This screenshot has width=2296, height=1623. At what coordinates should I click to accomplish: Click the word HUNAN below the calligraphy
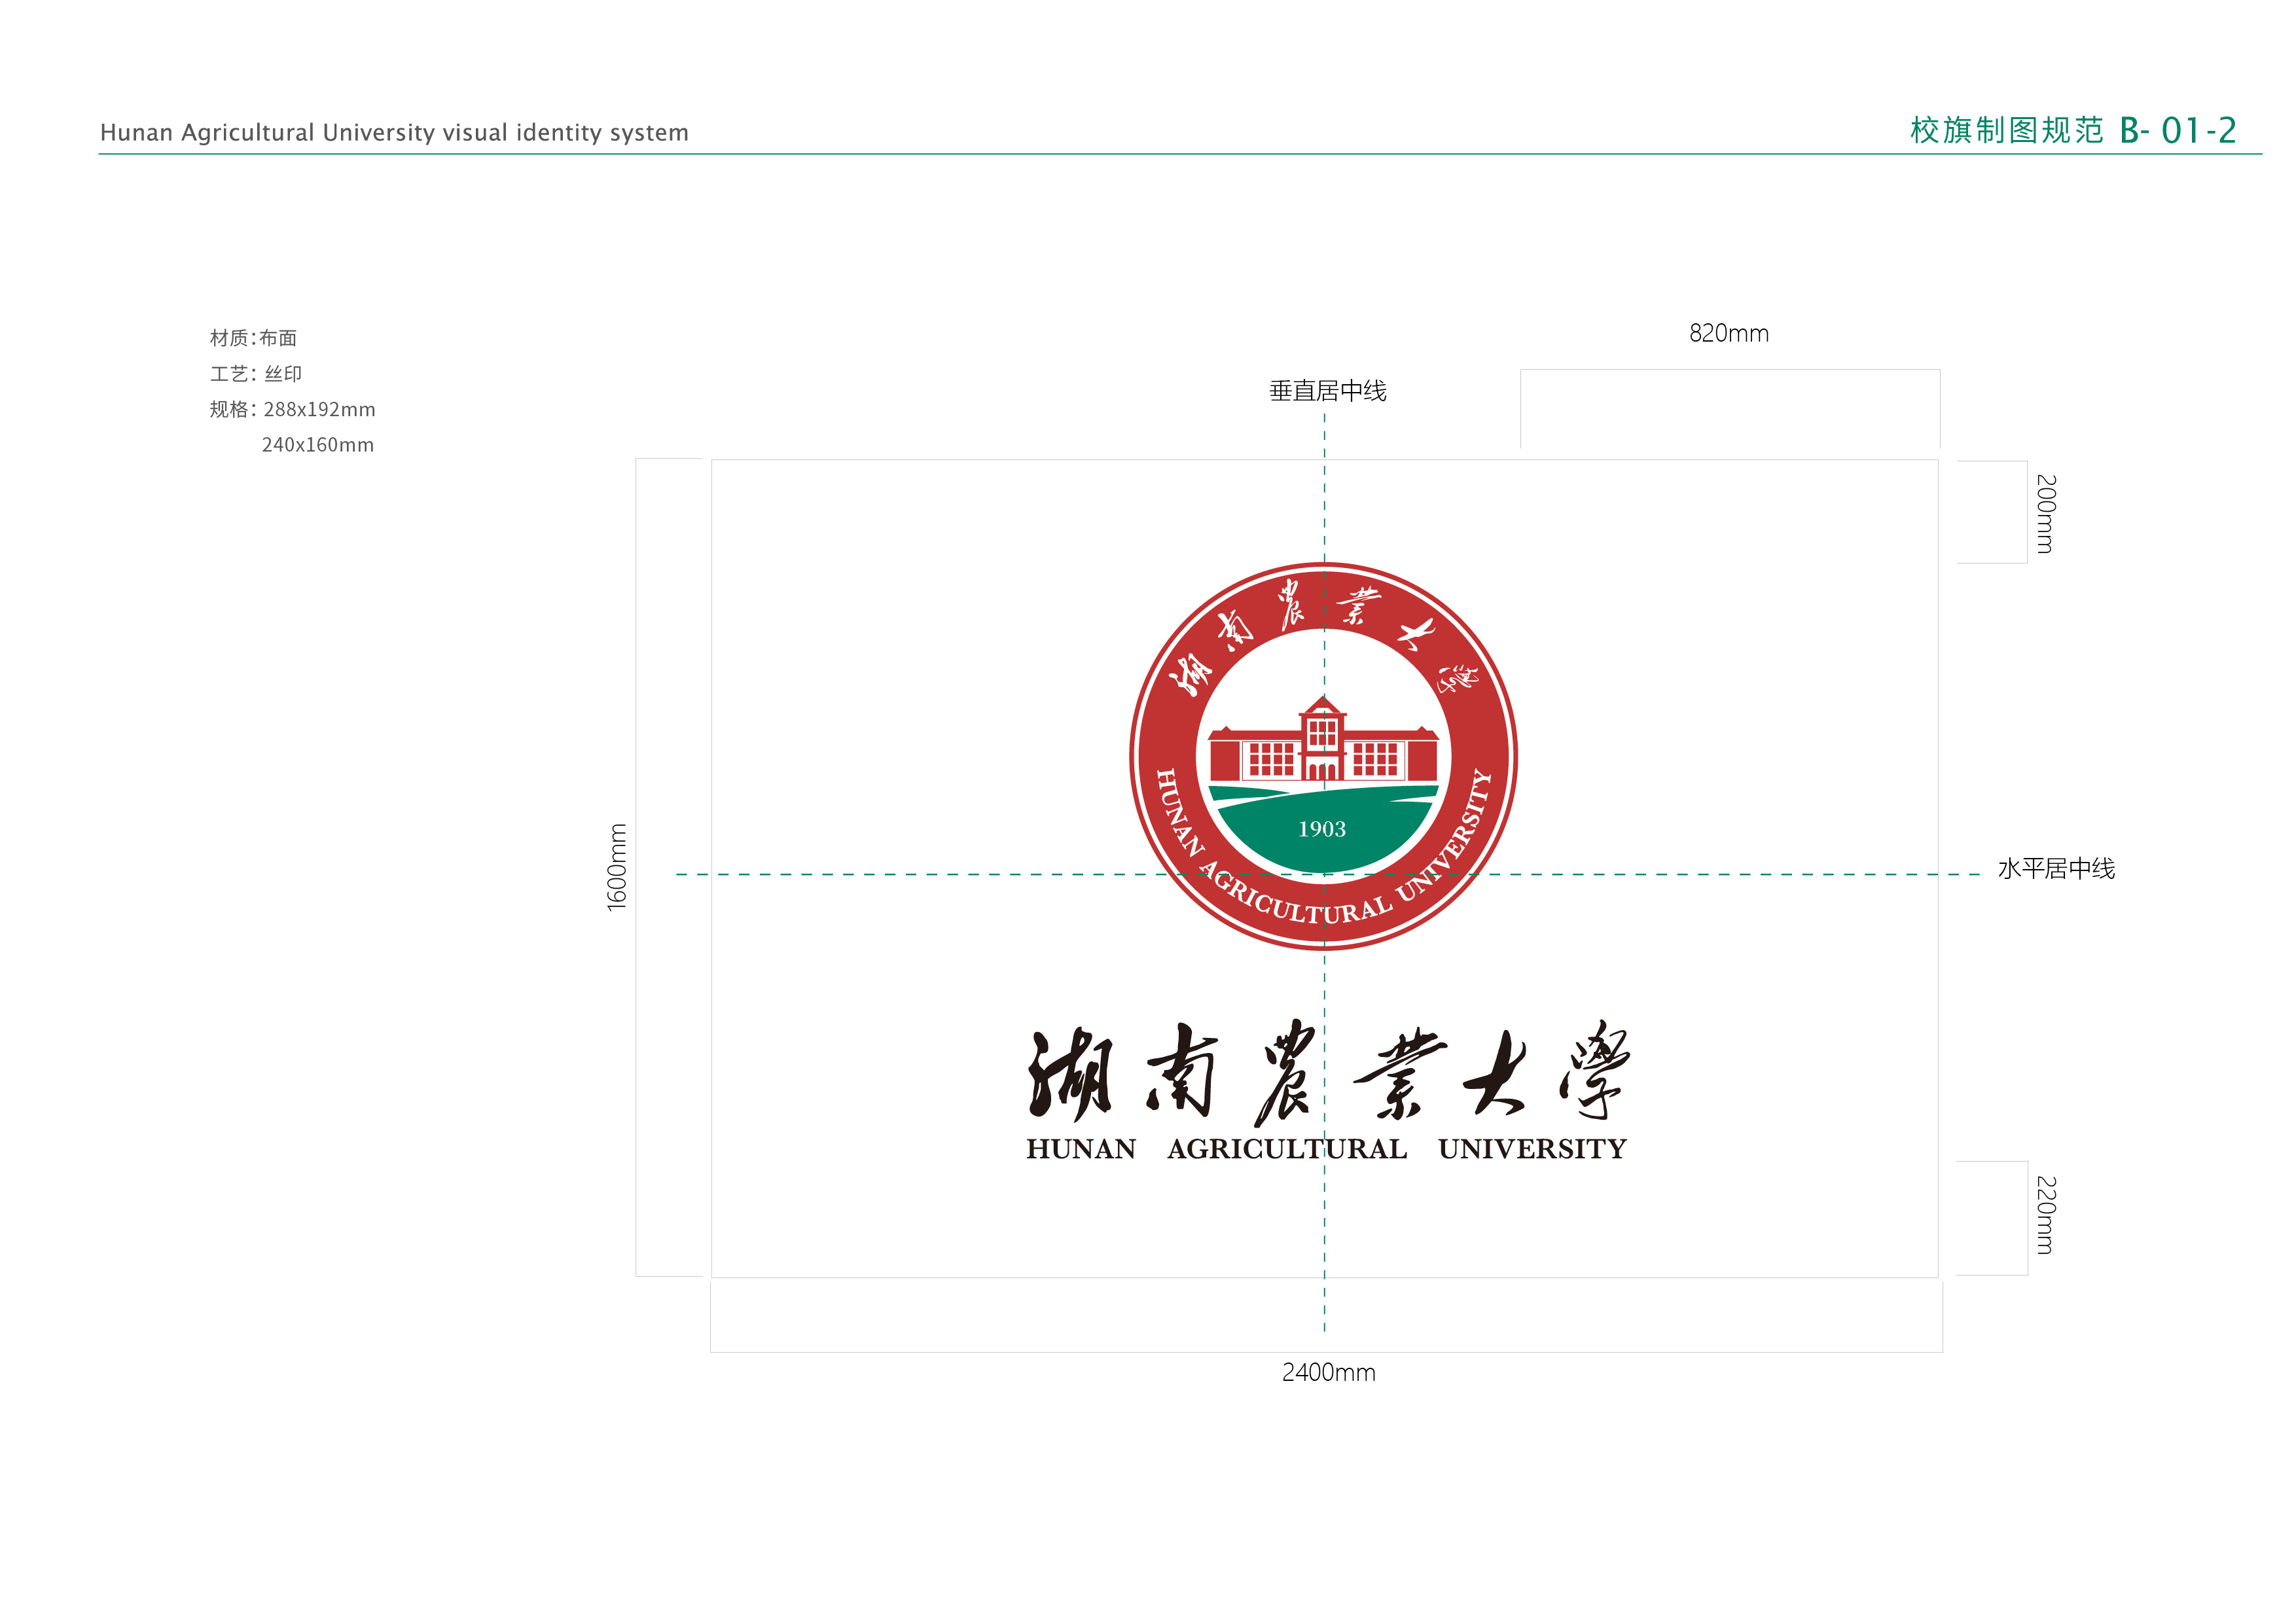(x=1080, y=1149)
